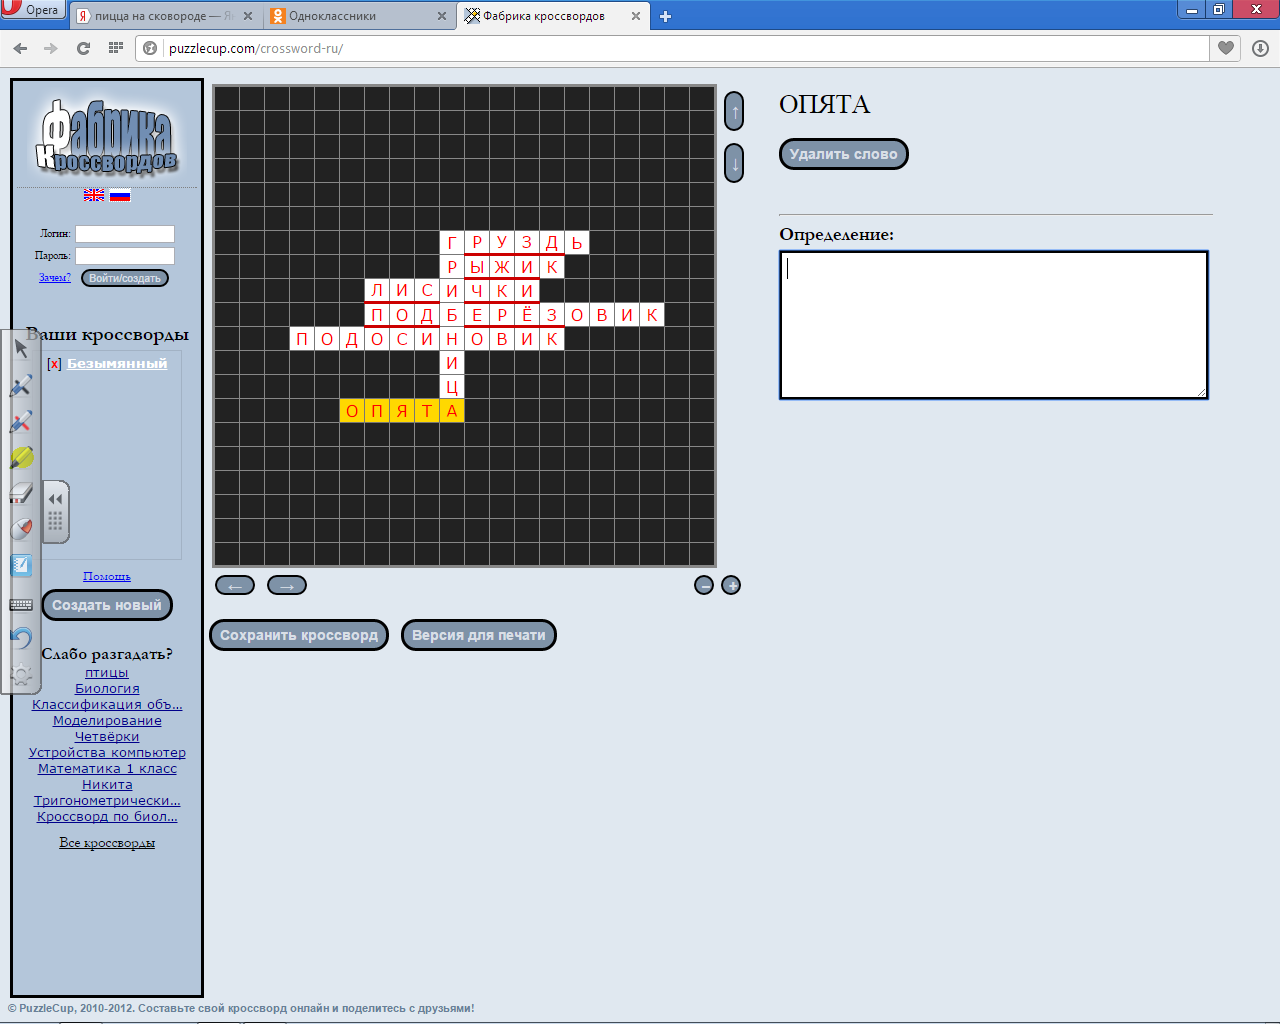Screen dimensions: 1280x1024
Task: Open browser downloads icon
Action: tap(1260, 48)
